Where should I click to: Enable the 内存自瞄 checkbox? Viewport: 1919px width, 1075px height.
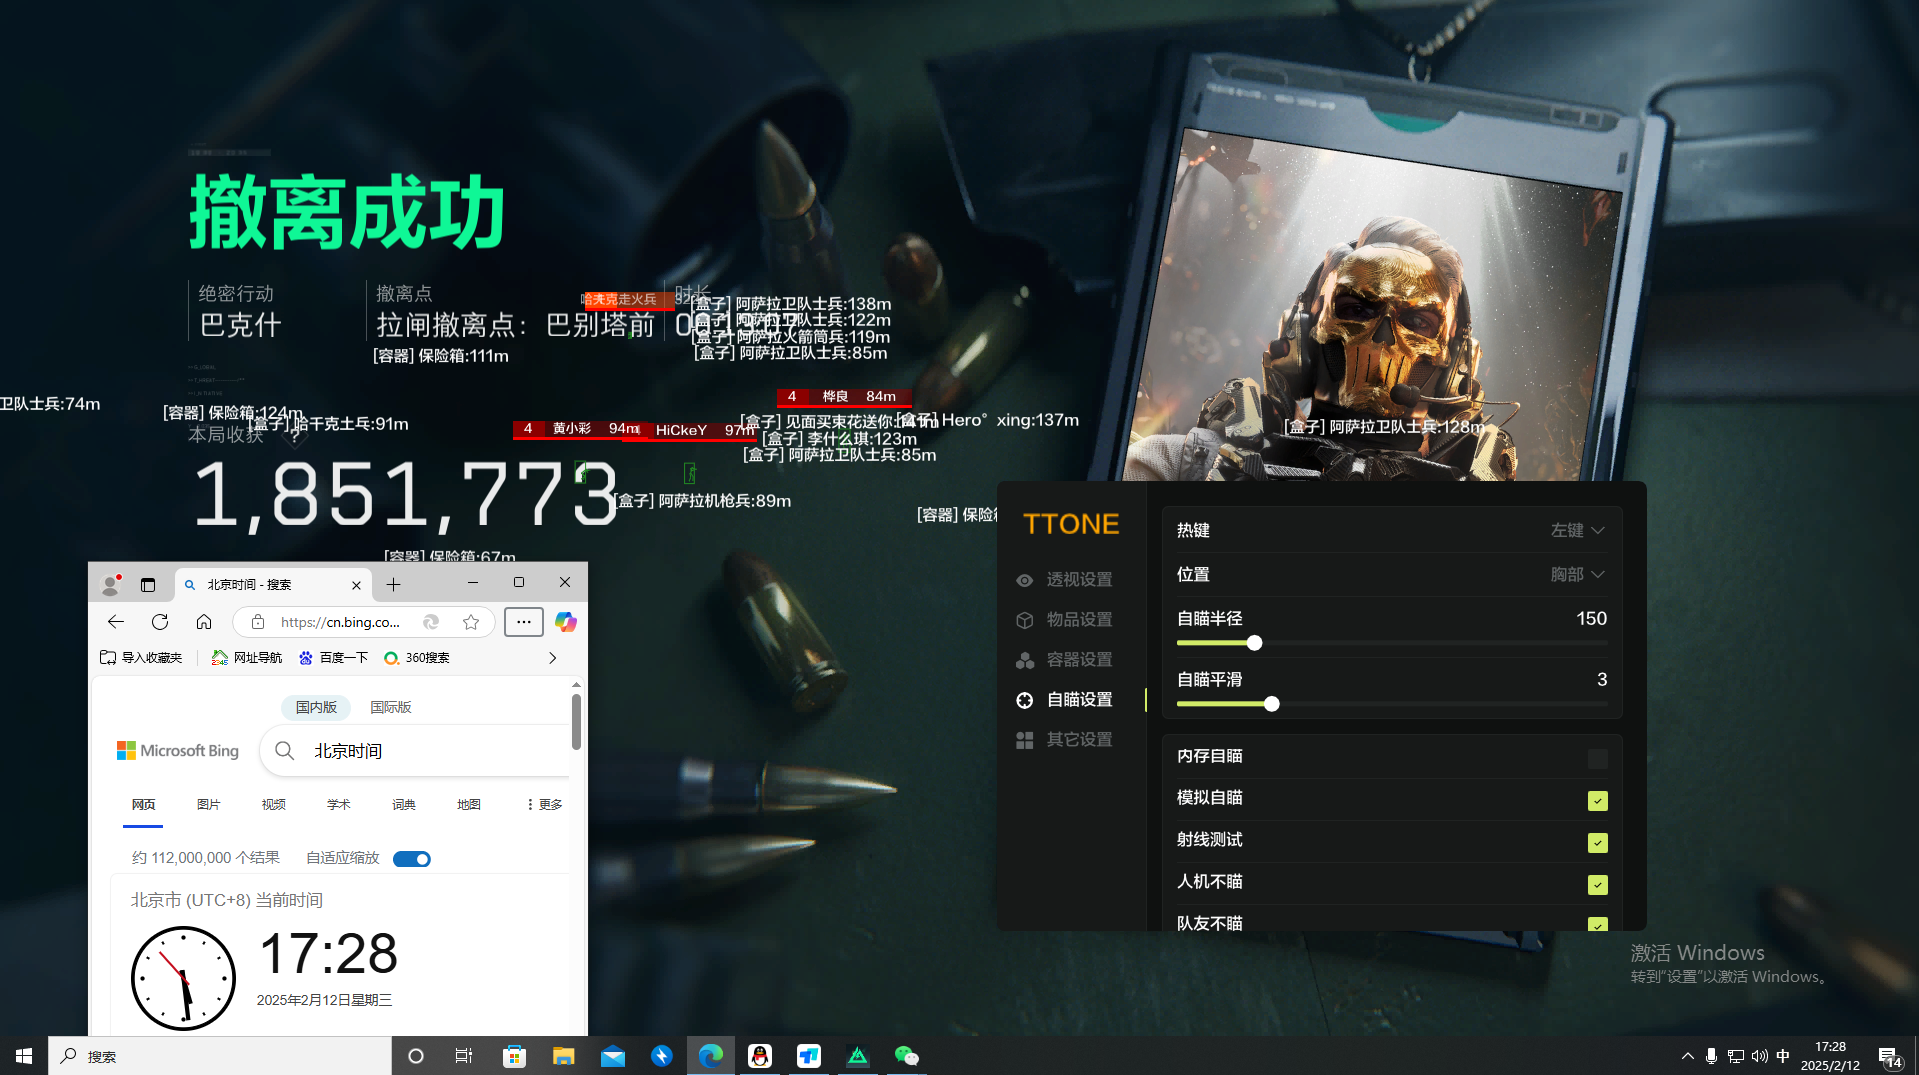coord(1597,758)
